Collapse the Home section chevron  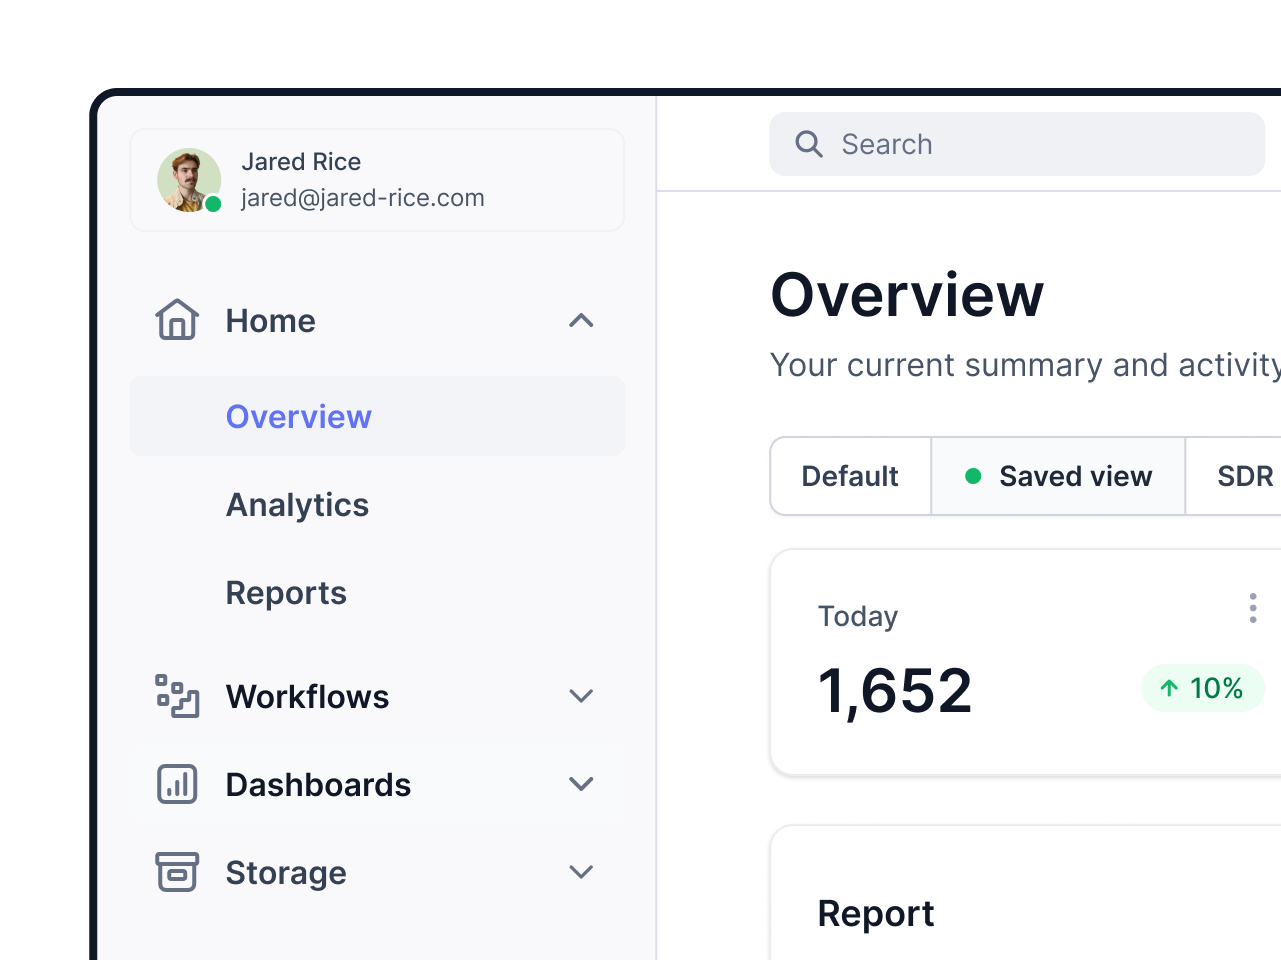(x=581, y=320)
